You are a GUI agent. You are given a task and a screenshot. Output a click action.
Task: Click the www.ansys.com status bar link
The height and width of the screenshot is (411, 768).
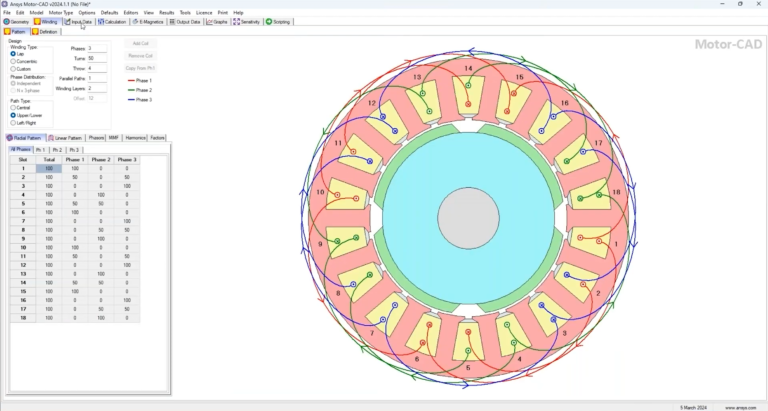click(741, 408)
